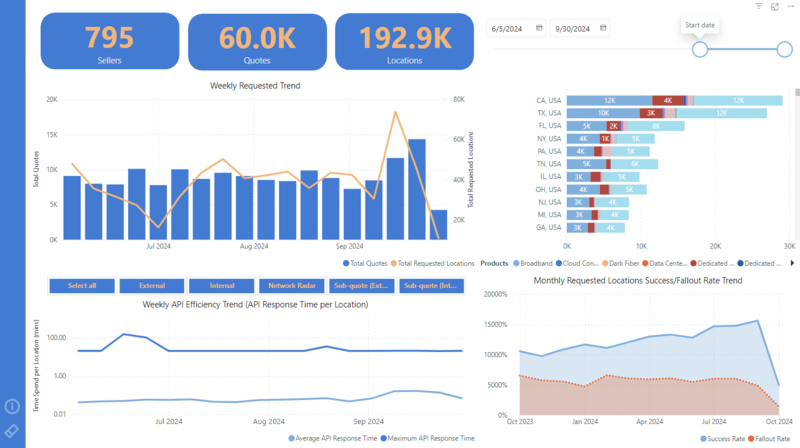Screen dimensions: 800x448
Task: Click the 6/5/2024 start date field
Action: click(512, 28)
